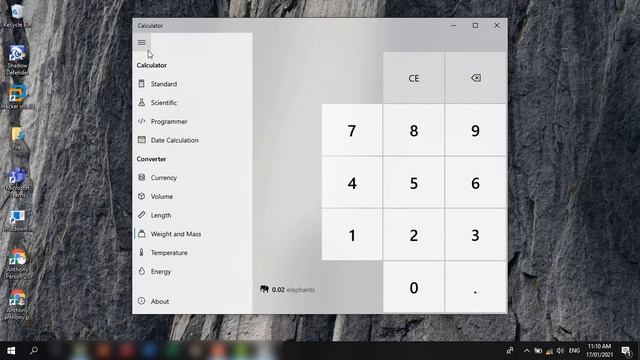Select Scientific calculator mode

[x=192, y=102]
